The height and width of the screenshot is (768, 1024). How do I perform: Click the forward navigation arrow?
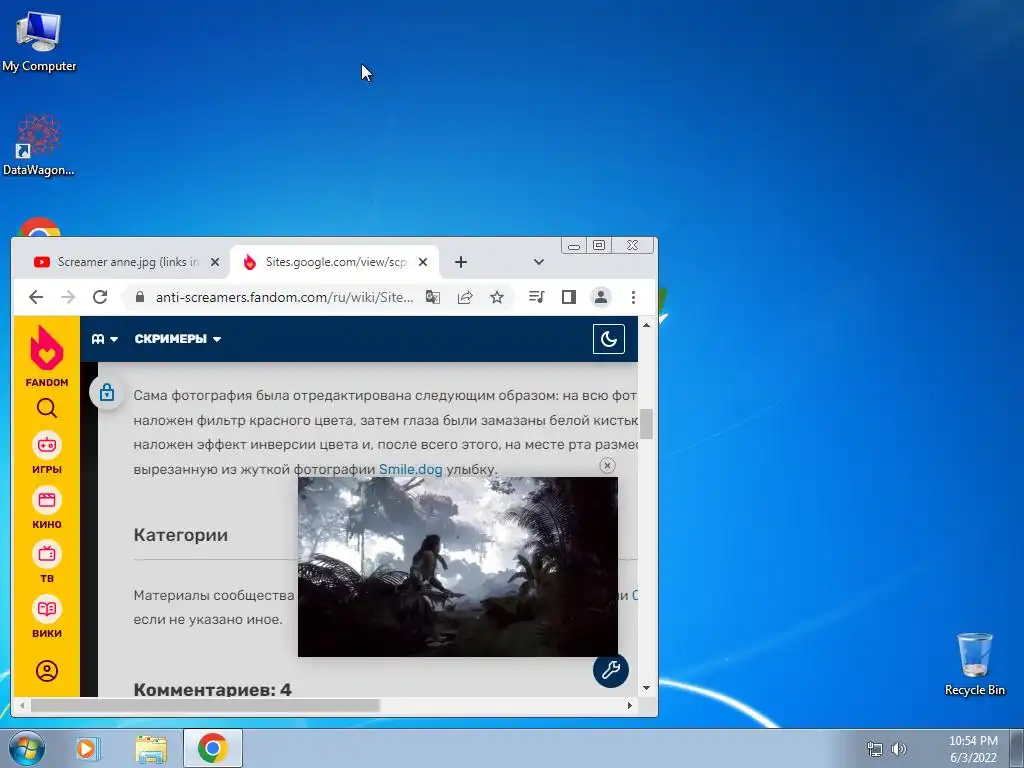[68, 297]
